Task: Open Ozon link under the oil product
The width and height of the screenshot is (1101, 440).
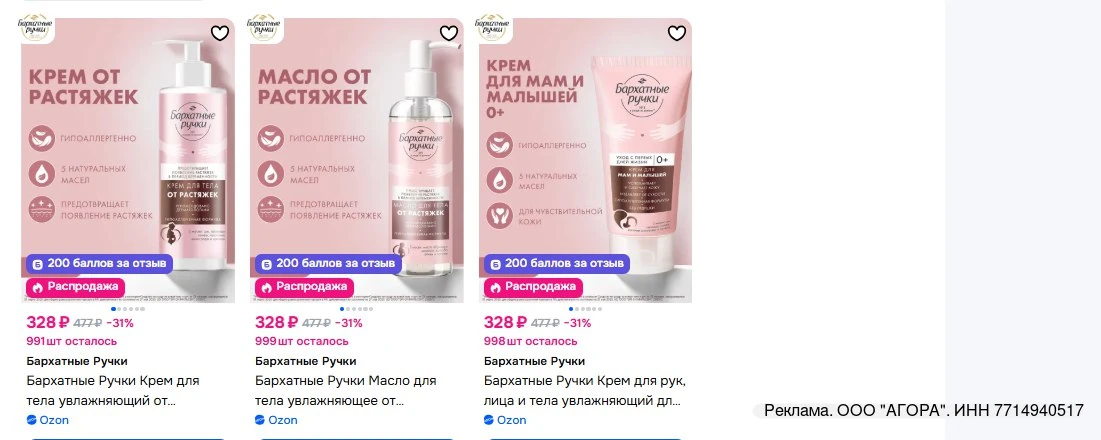Action: click(276, 420)
